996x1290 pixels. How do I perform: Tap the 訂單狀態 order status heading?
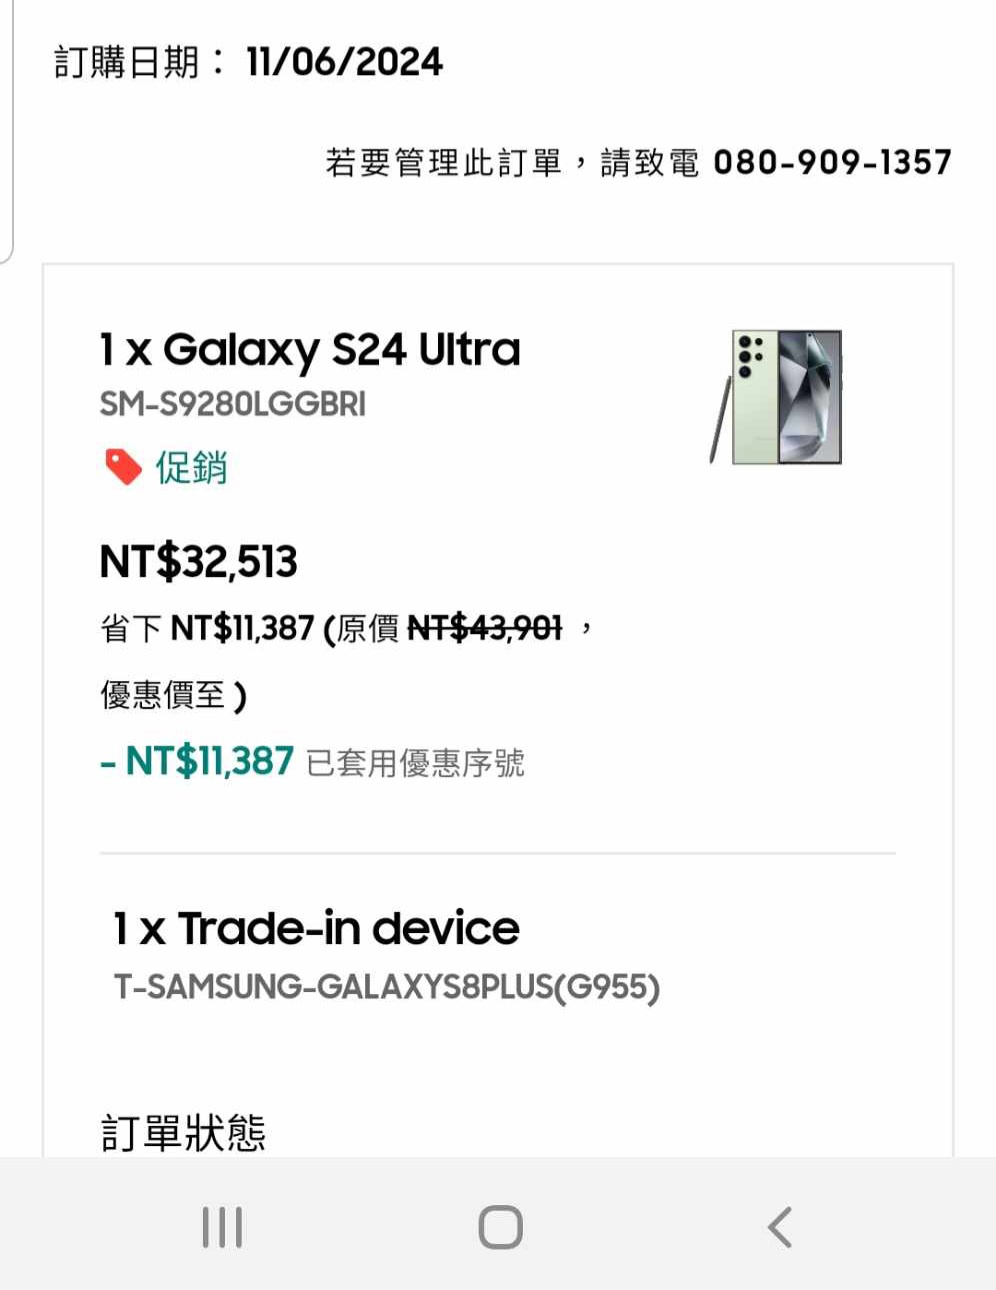coord(183,1132)
